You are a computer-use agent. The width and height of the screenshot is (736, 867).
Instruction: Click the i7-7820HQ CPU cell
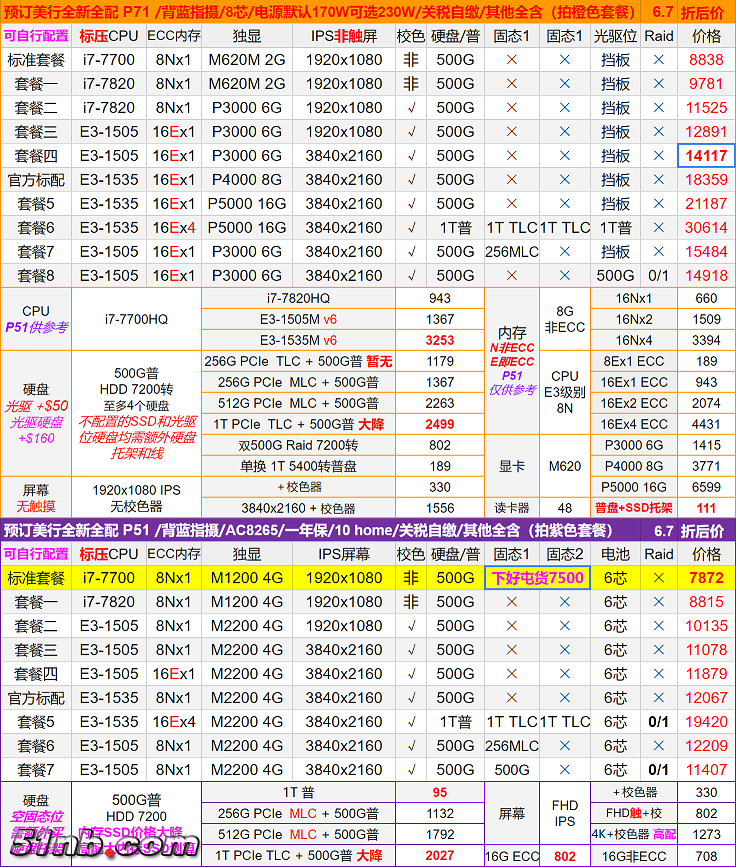click(299, 298)
